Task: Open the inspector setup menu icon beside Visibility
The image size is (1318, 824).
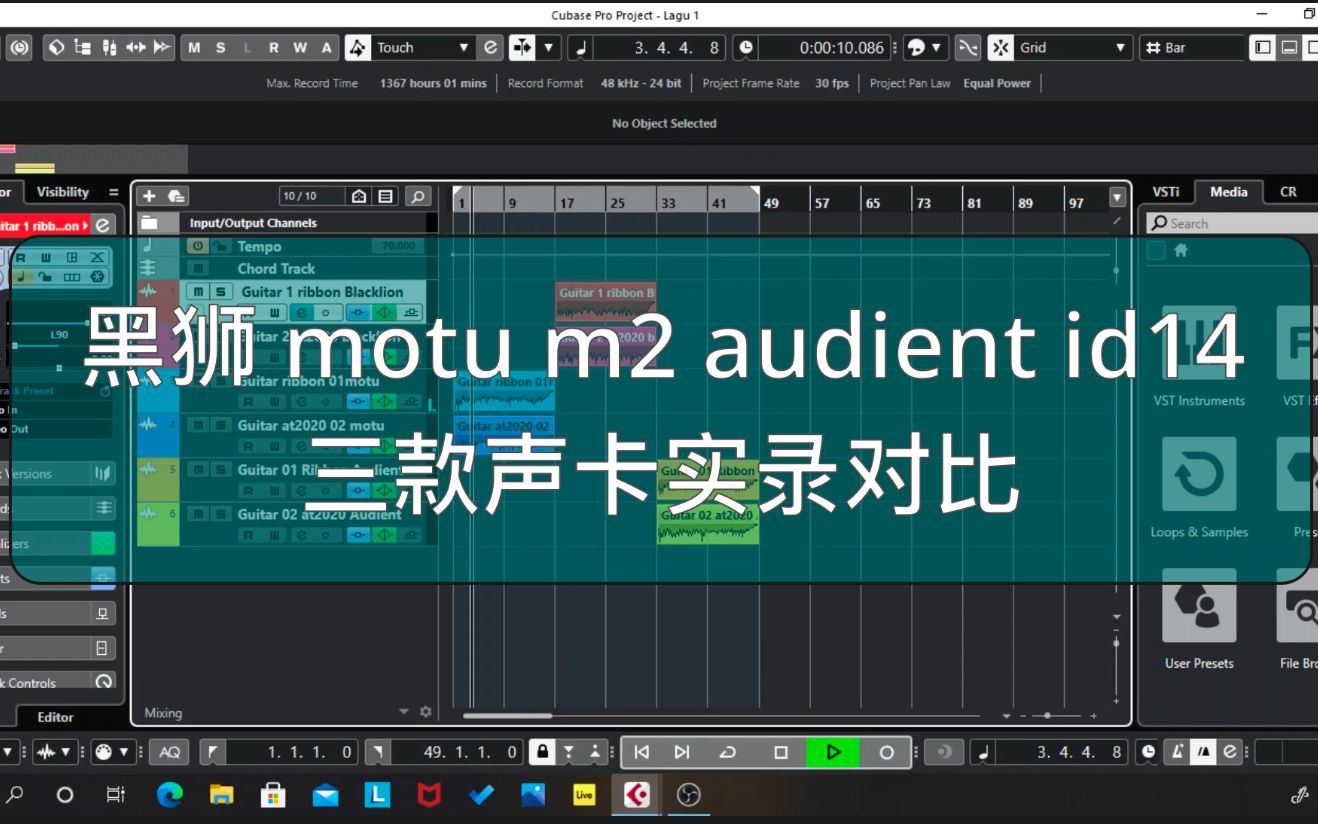Action: click(x=113, y=192)
